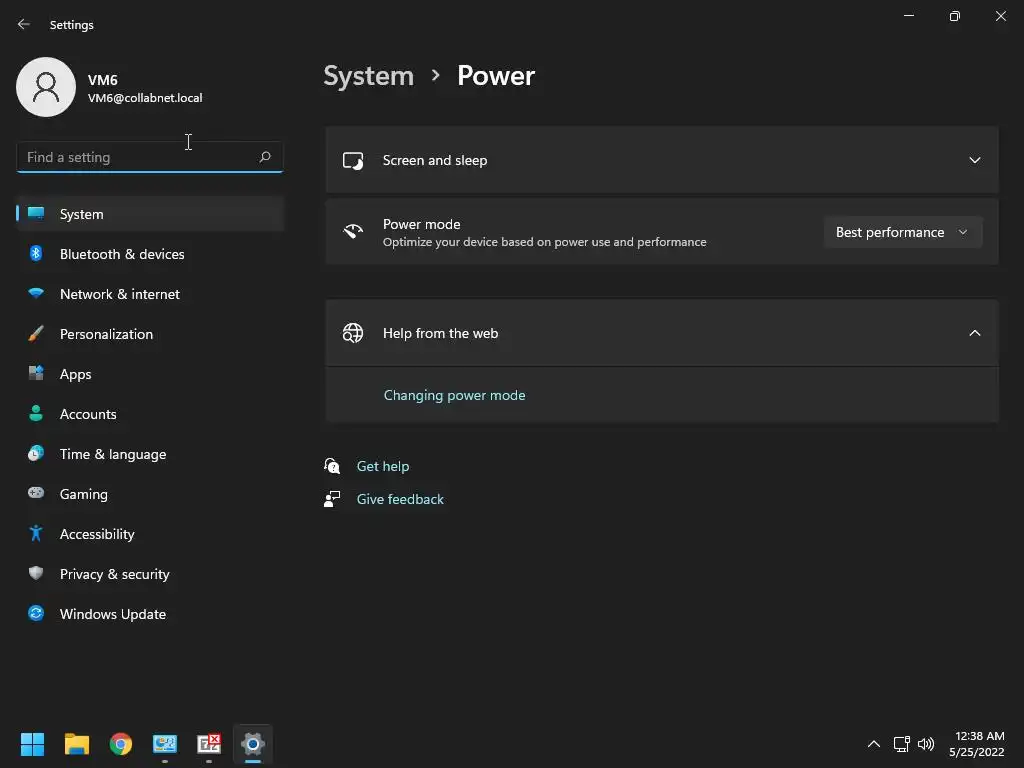Open Apps settings page
The width and height of the screenshot is (1024, 768).
point(150,374)
